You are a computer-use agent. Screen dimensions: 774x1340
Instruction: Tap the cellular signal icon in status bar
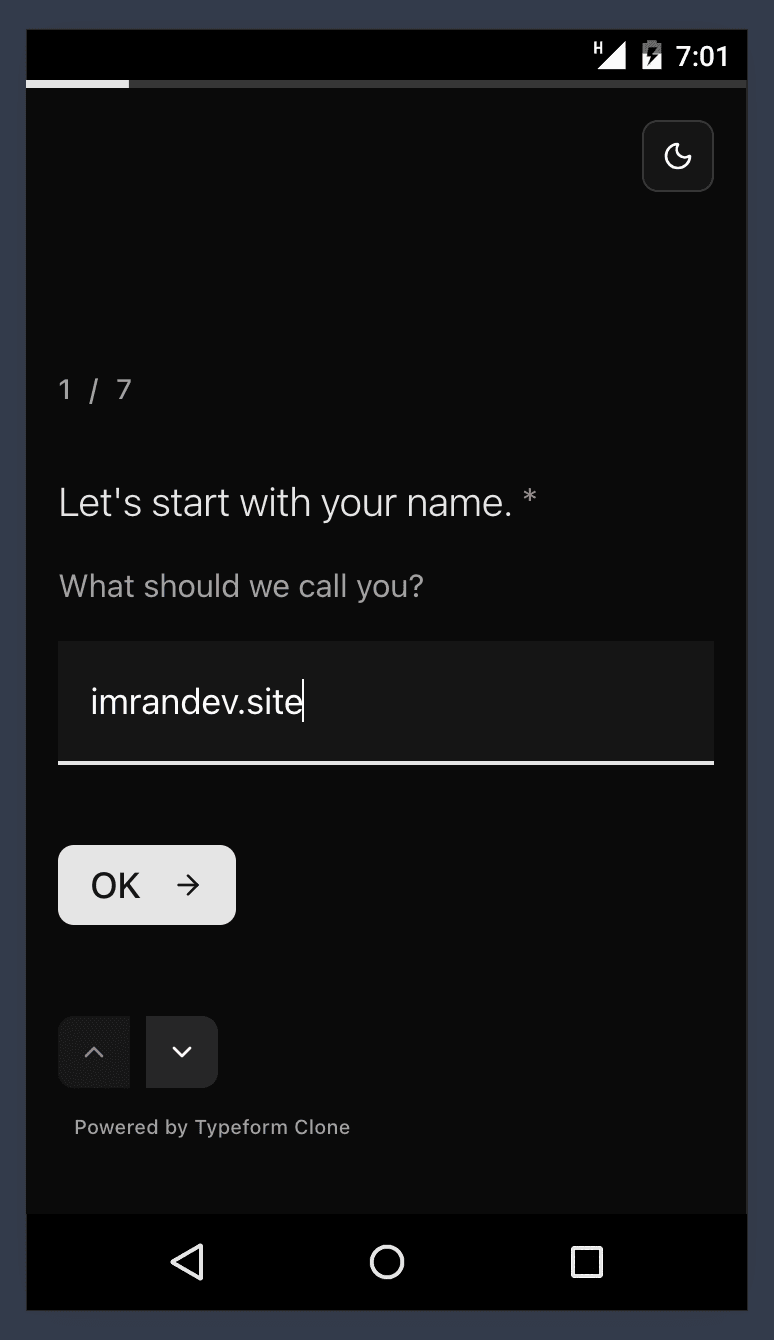click(610, 55)
